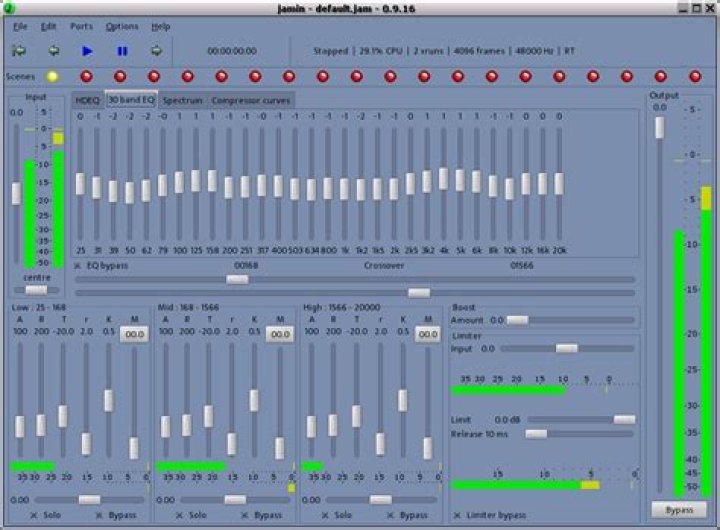
Task: Click the Low band stereo balance slider at 0.00
Action: 90,500
